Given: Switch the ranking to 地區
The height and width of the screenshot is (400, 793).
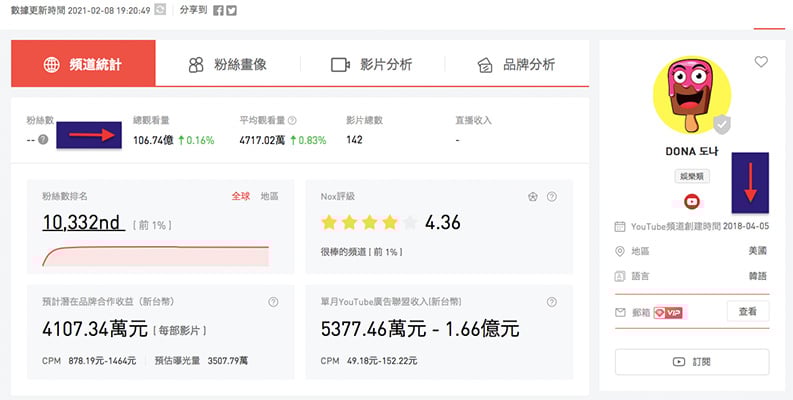Looking at the screenshot, I should coord(270,196).
